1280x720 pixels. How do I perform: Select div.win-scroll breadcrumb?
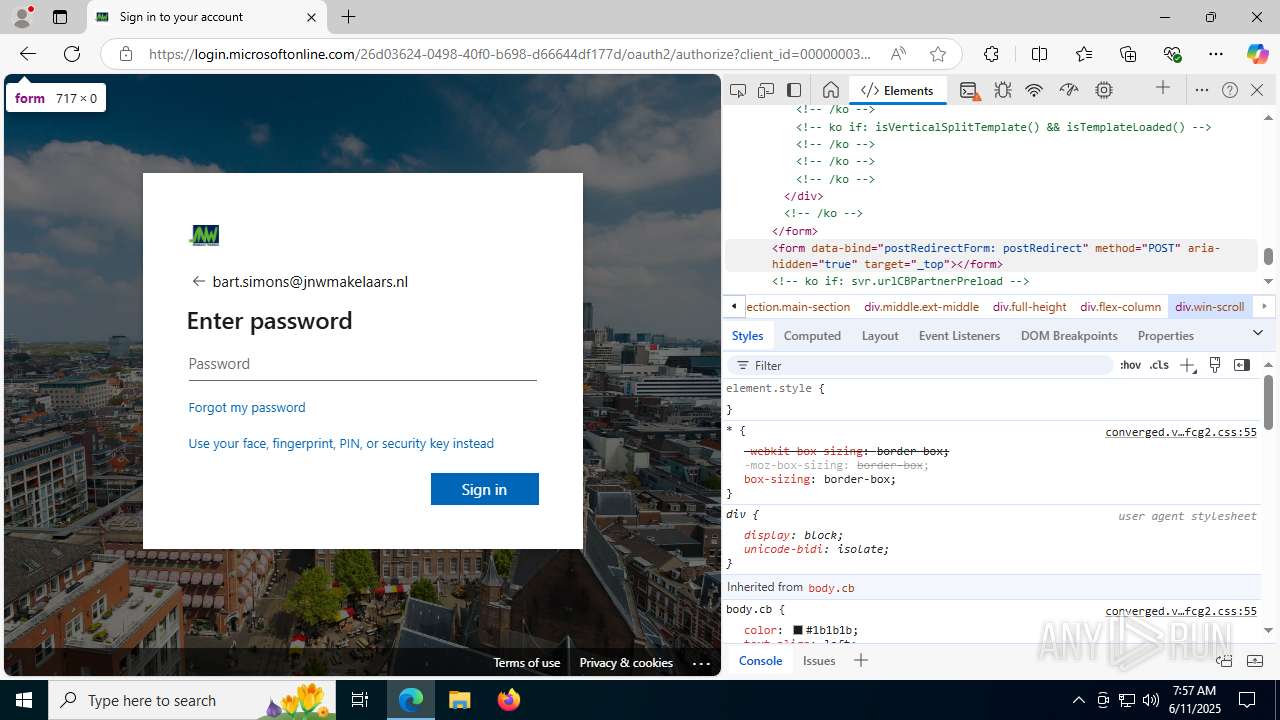point(1210,306)
